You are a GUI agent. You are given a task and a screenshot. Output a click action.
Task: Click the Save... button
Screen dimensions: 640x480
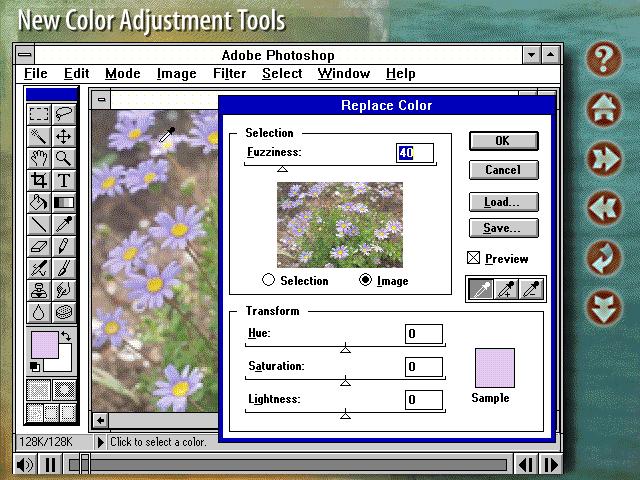[x=504, y=228]
